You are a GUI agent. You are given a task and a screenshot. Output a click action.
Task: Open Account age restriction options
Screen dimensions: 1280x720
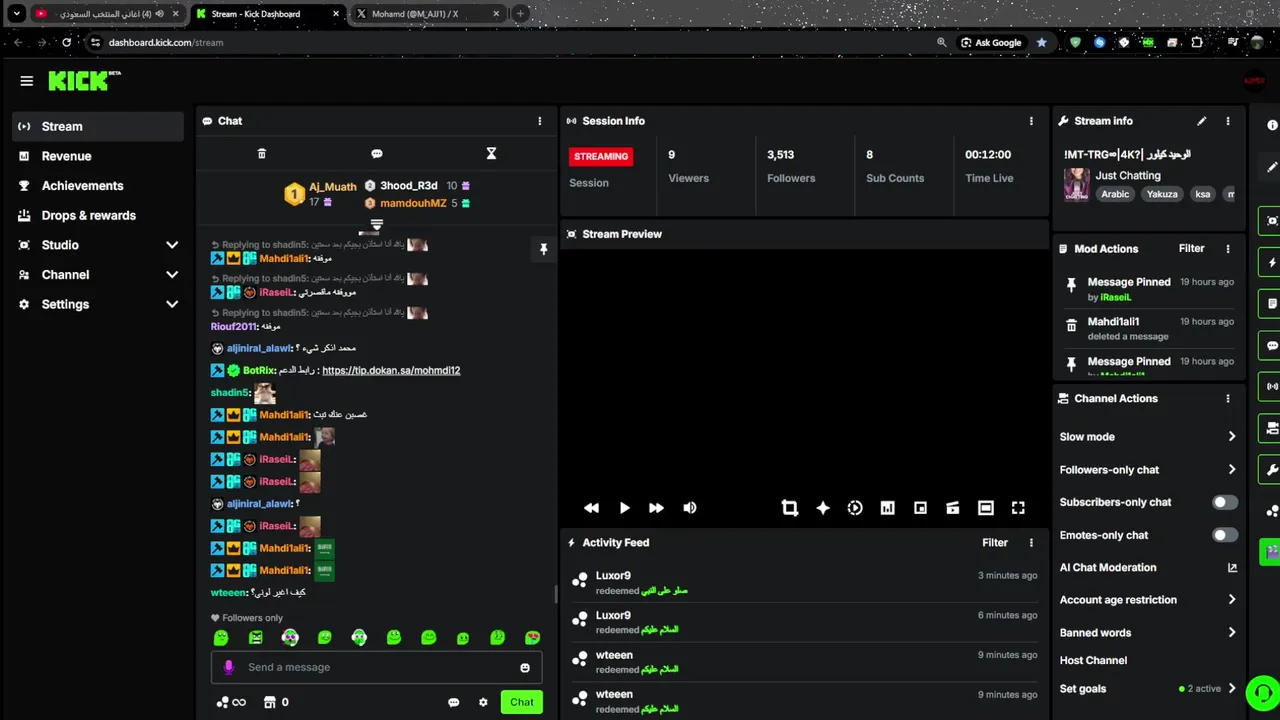[x=1147, y=600]
